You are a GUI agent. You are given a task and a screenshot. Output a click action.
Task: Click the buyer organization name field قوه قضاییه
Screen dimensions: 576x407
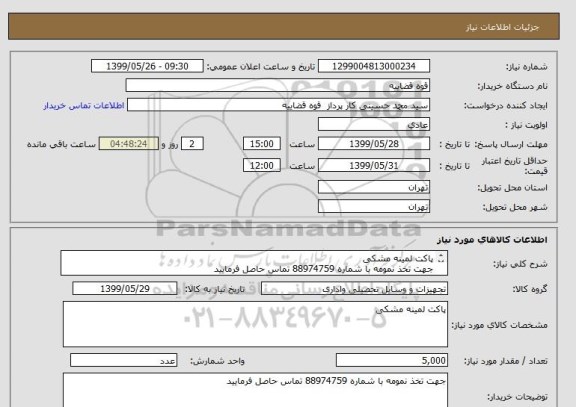point(278,86)
